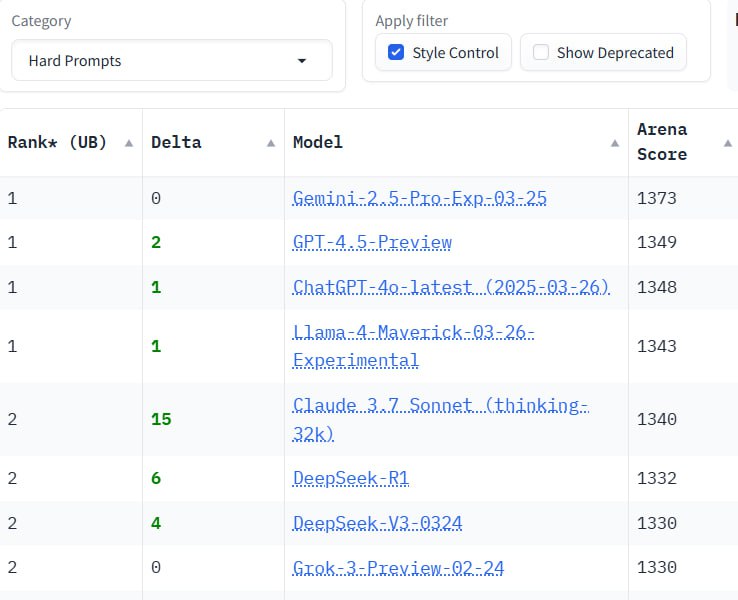
Task: Toggle the Style Control checkbox
Action: [396, 52]
